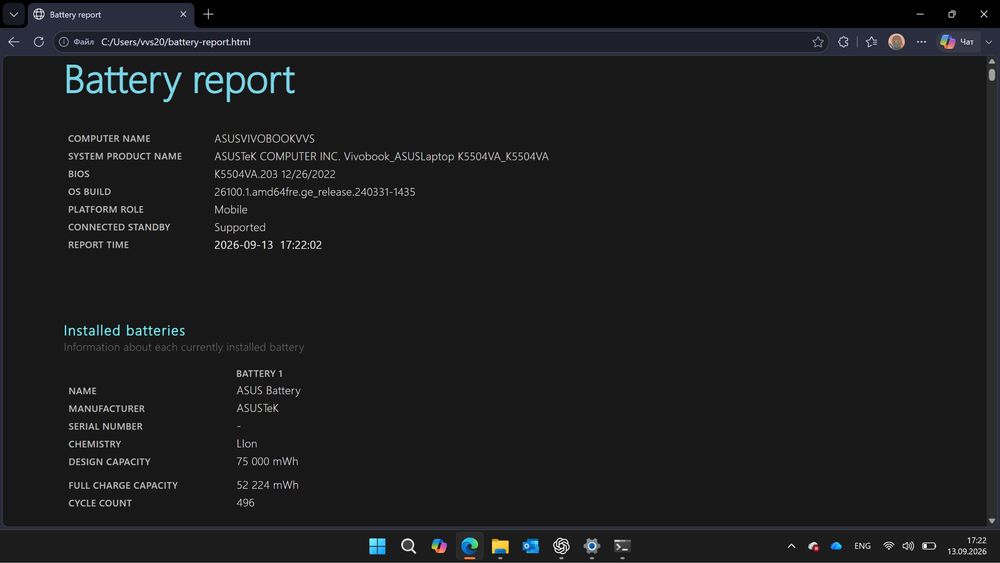Open battery status tray icon
1000x563 pixels.
click(x=929, y=546)
